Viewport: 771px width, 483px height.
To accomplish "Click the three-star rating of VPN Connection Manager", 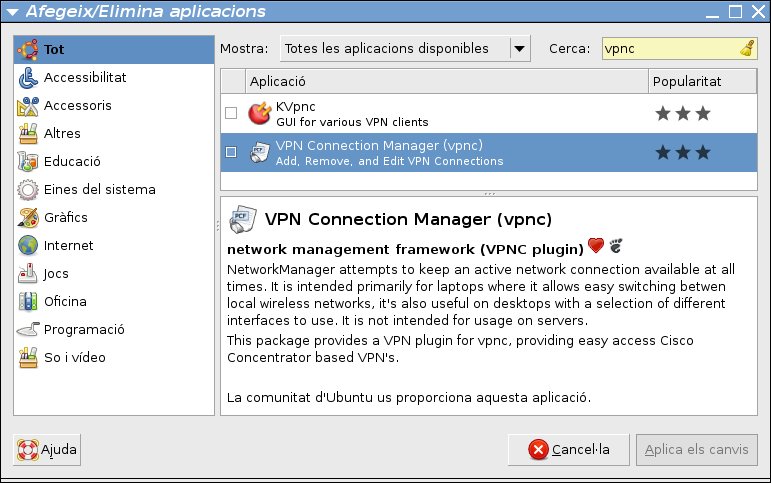I will point(683,152).
